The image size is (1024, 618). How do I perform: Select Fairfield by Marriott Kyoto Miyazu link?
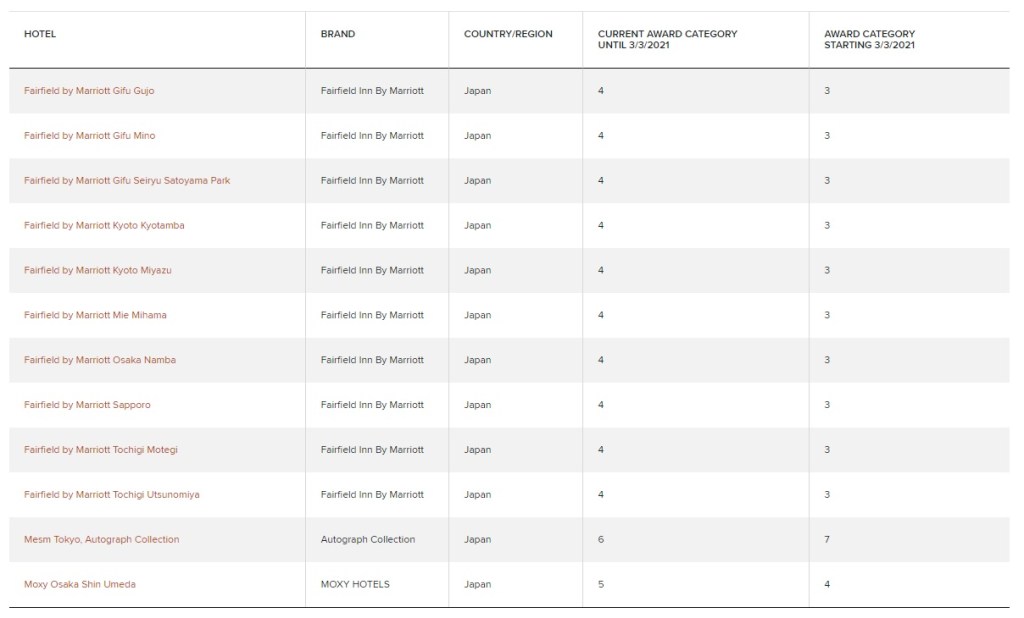tap(98, 271)
